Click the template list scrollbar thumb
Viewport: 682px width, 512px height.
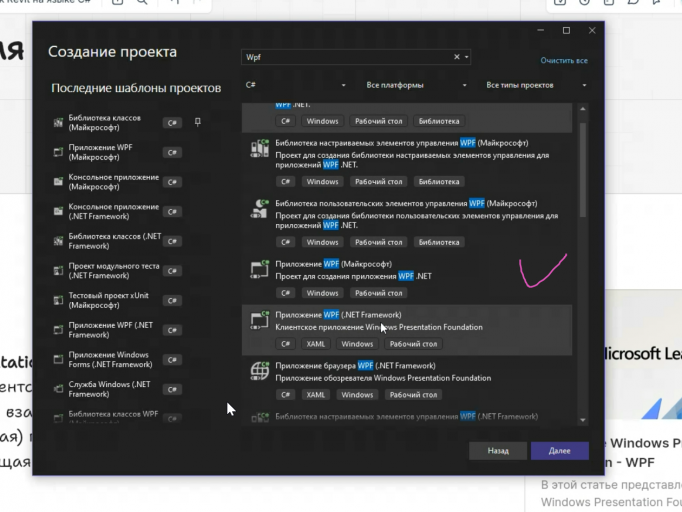point(583,170)
